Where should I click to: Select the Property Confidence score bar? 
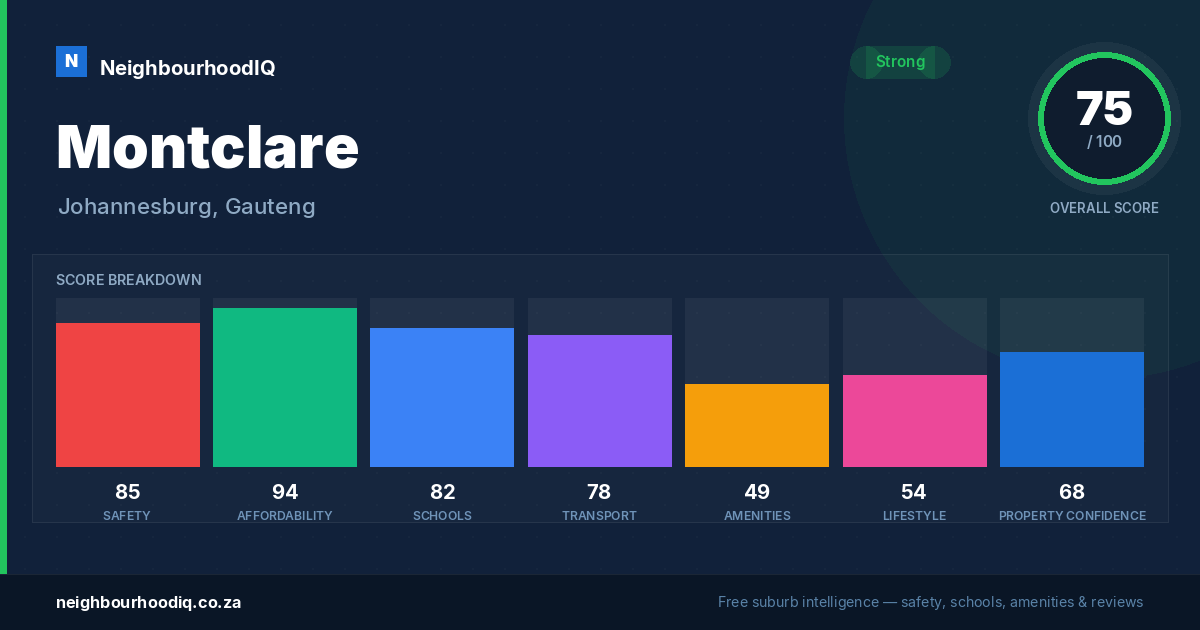click(x=1072, y=409)
